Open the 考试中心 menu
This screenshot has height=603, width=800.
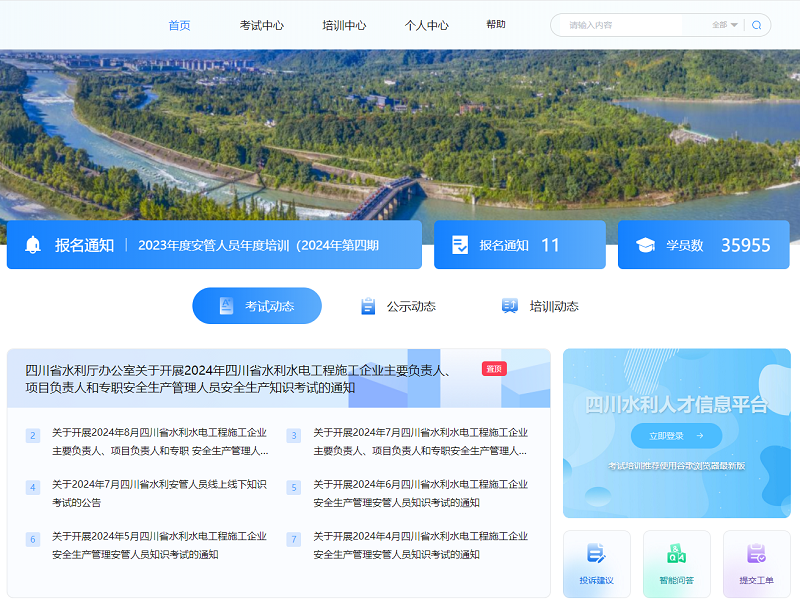(x=261, y=25)
